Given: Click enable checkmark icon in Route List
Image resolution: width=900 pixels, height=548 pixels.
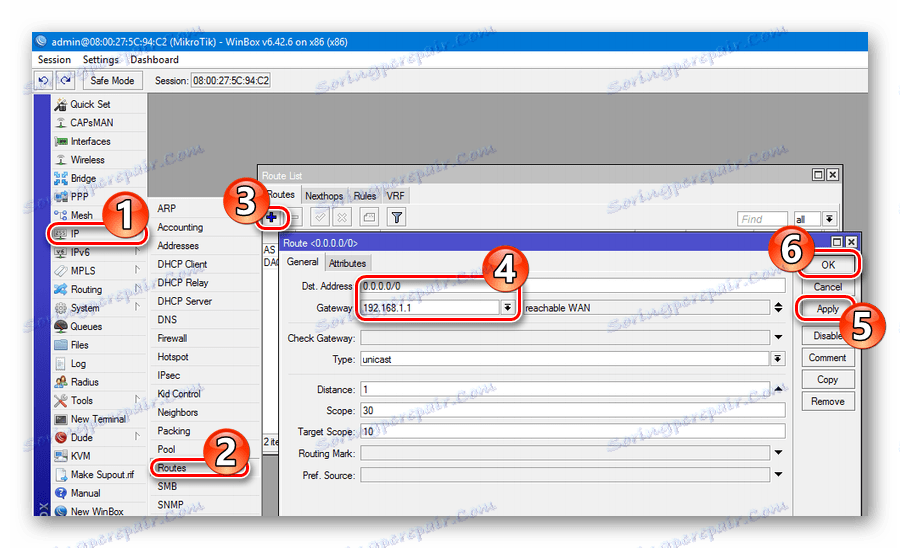Looking at the screenshot, I should [x=320, y=217].
